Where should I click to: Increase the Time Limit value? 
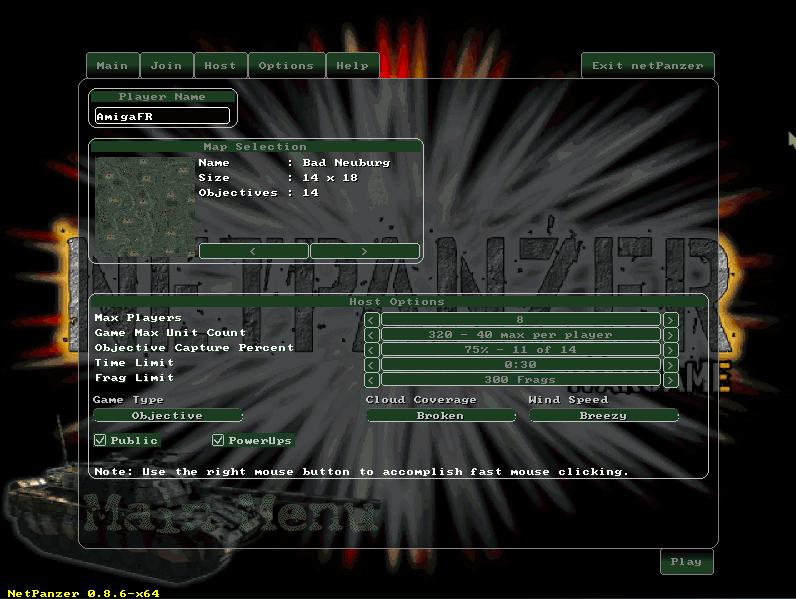671,365
